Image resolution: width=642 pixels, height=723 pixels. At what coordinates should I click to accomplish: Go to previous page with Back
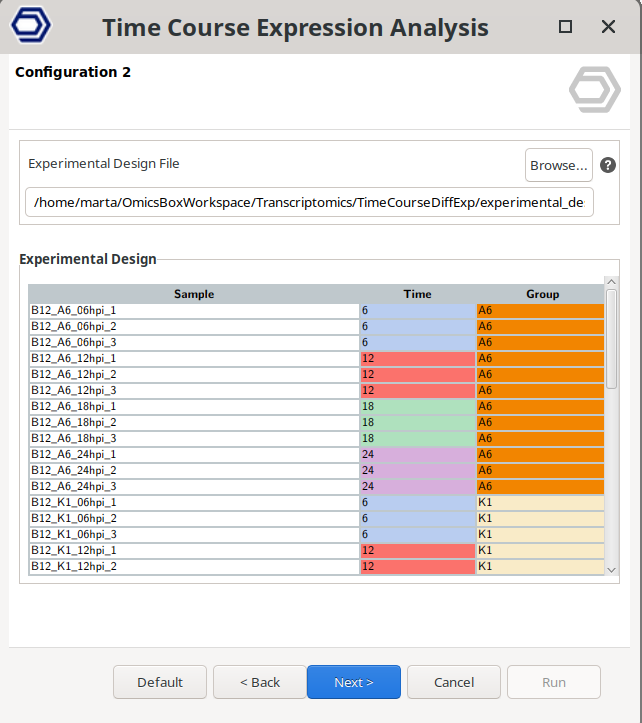point(259,682)
